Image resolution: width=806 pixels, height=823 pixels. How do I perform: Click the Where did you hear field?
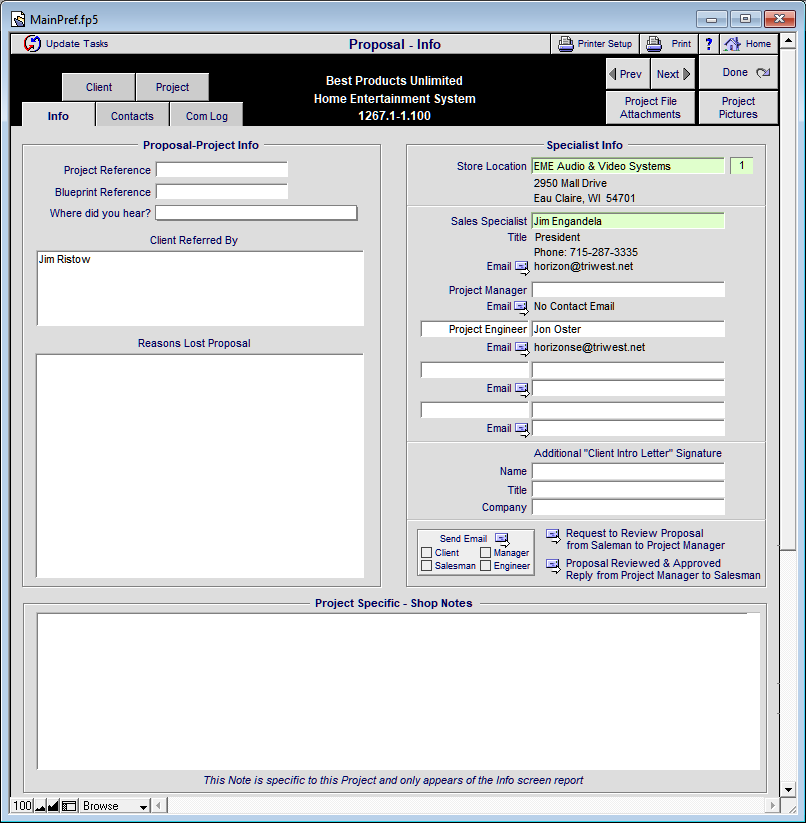pyautogui.click(x=256, y=213)
